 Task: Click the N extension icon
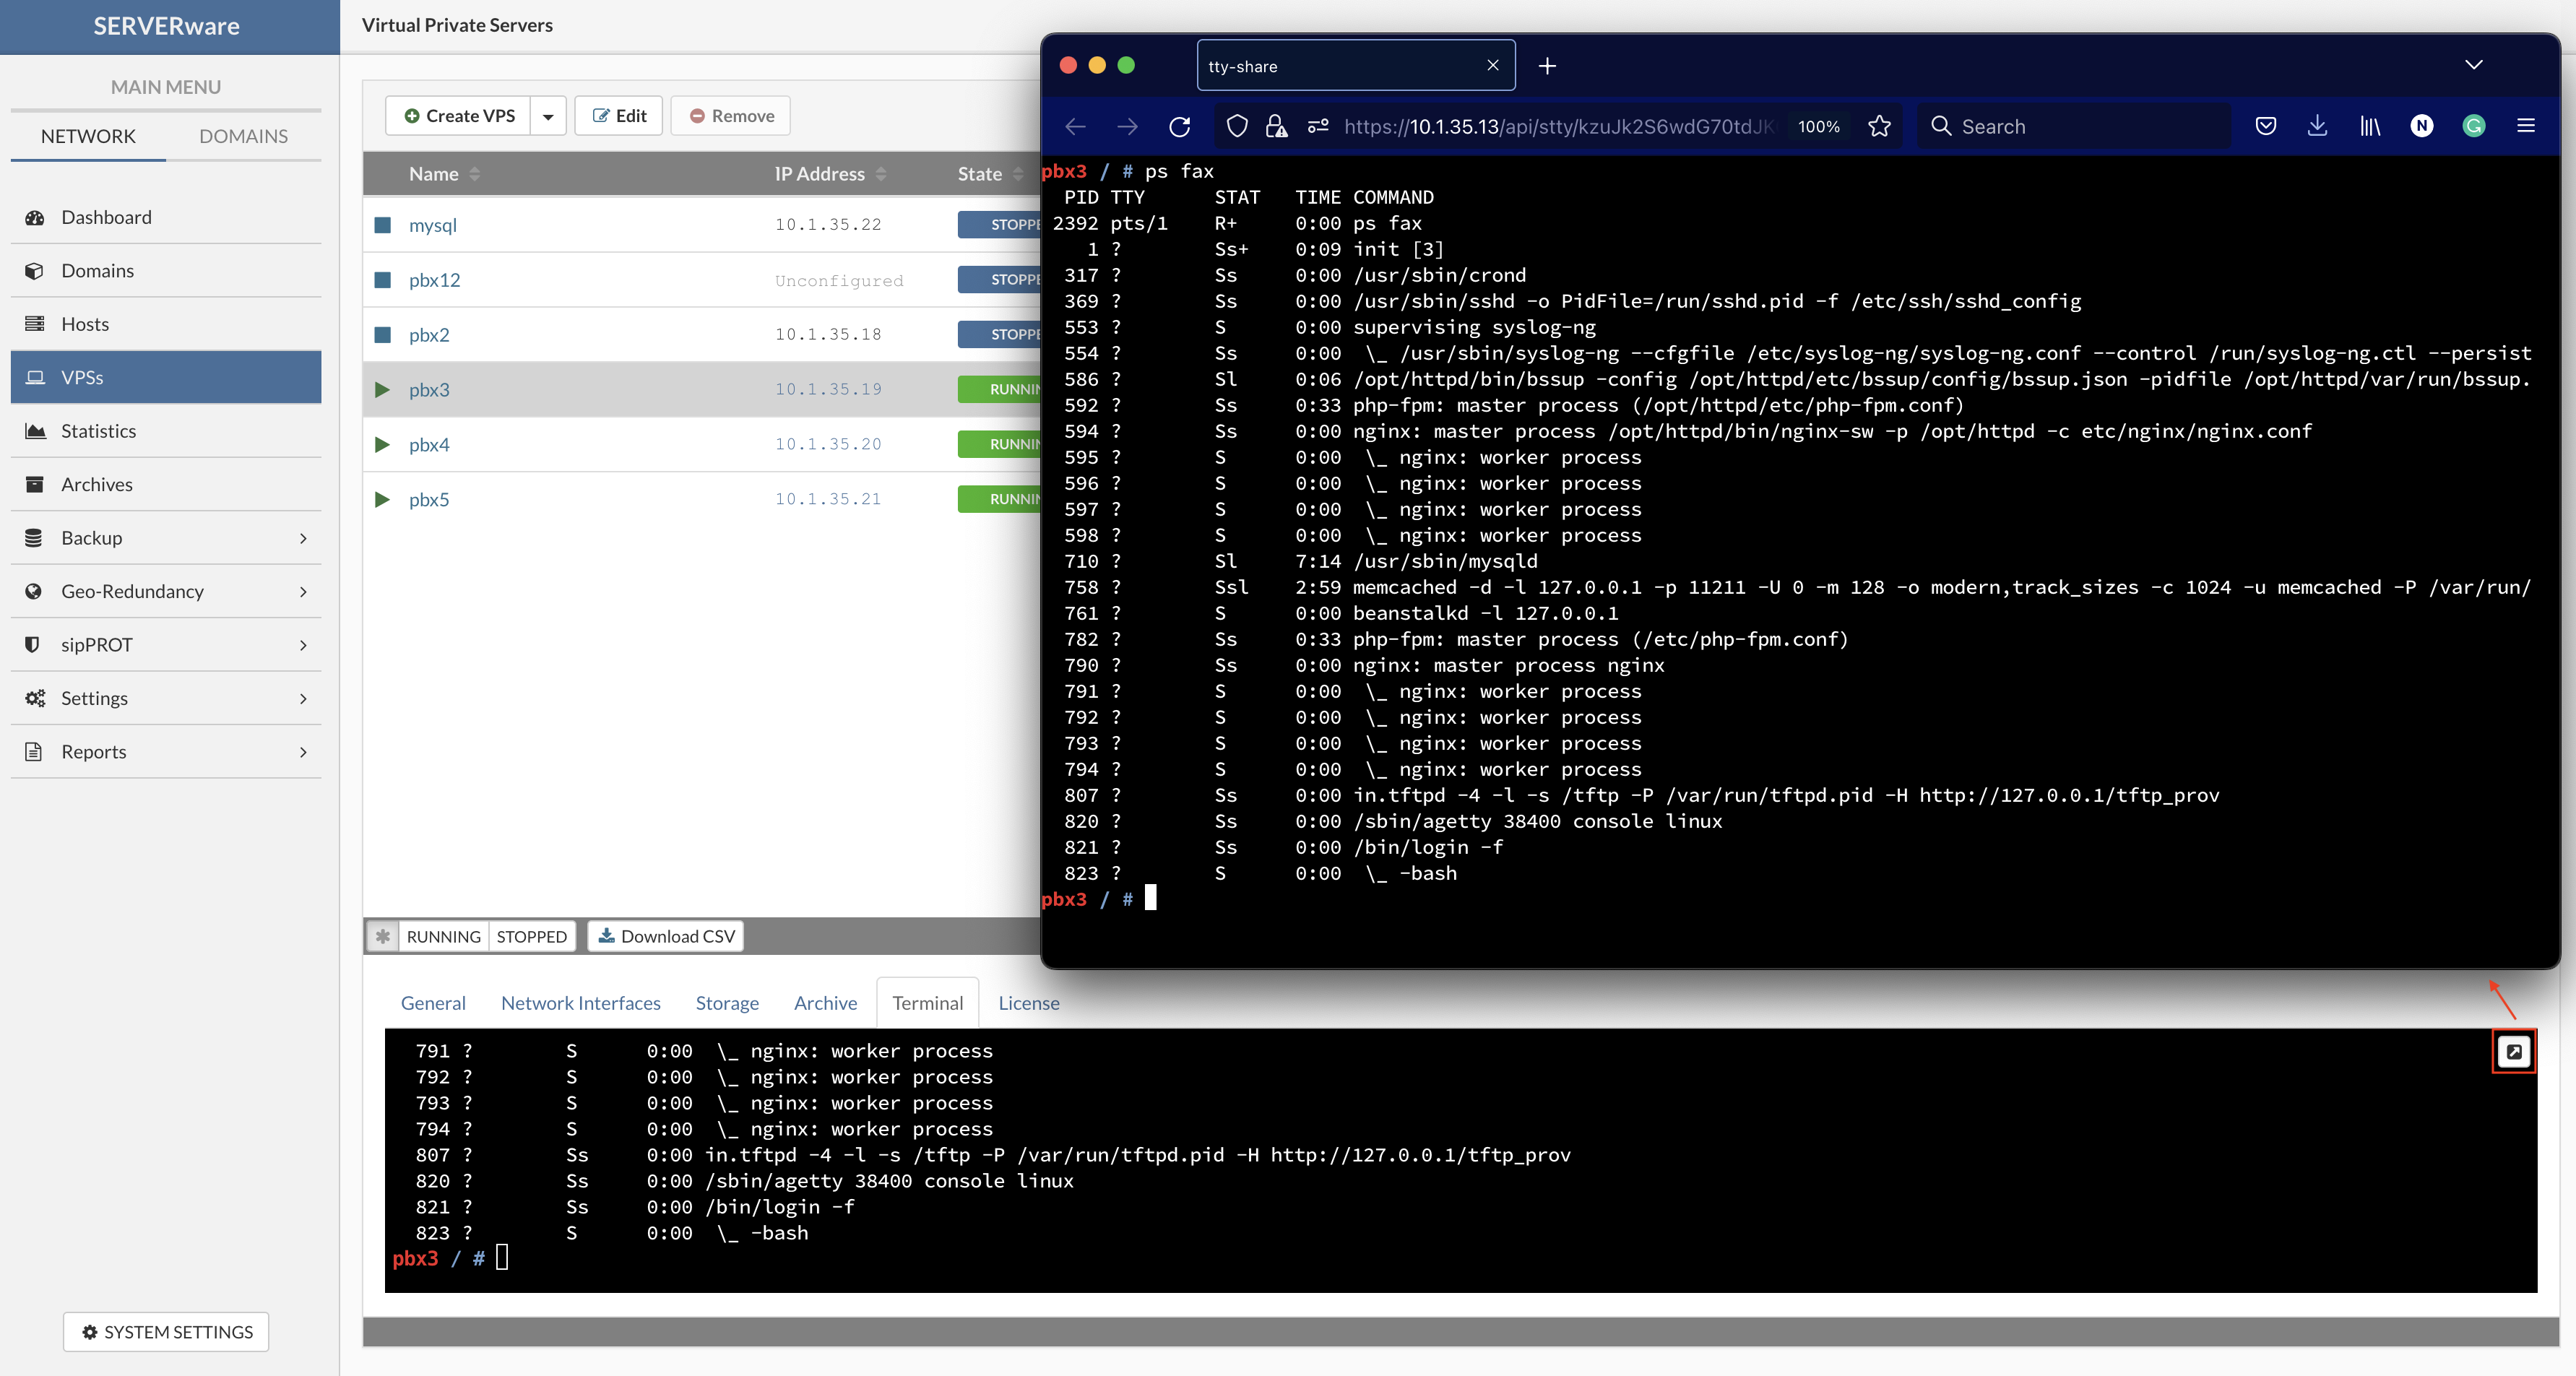[x=2421, y=126]
